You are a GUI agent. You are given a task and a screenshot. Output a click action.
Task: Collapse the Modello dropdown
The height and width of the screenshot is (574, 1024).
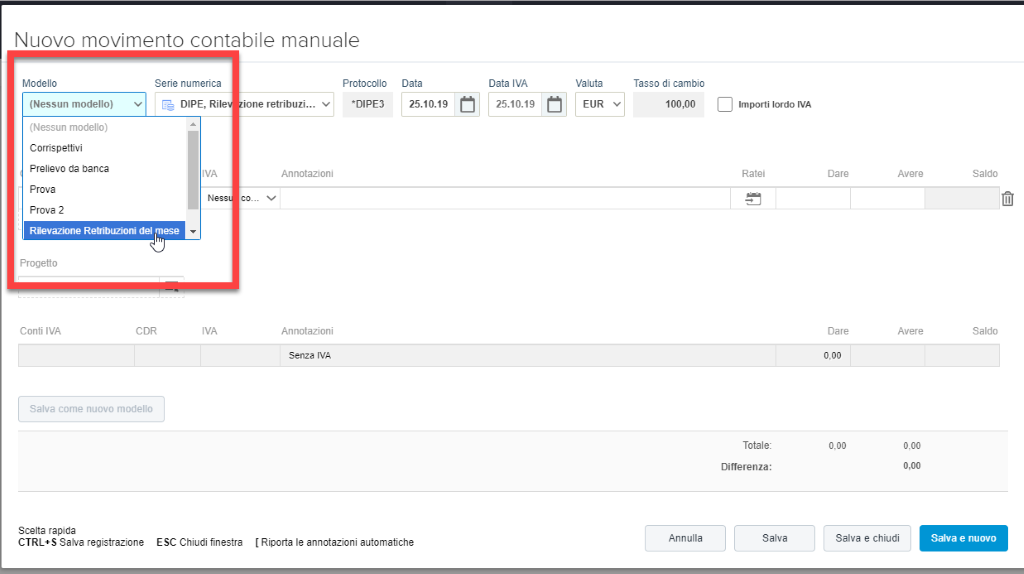(137, 104)
